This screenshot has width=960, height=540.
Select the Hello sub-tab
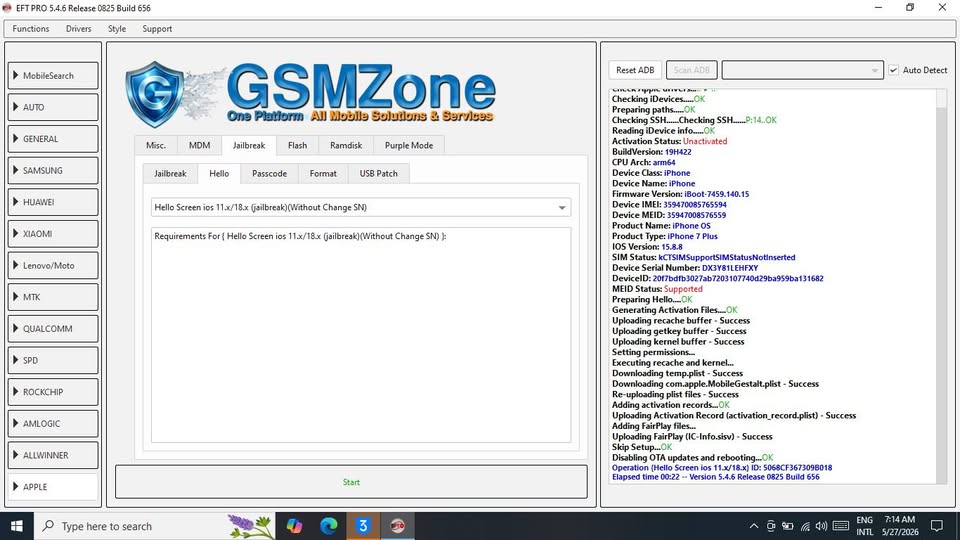point(219,174)
